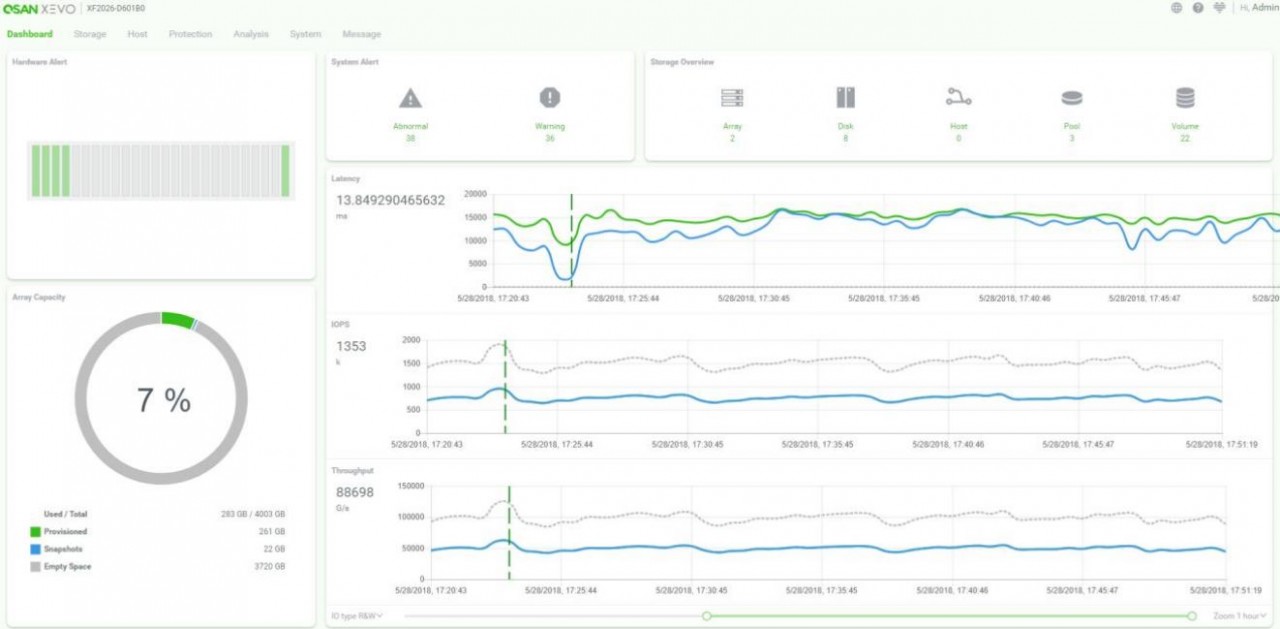Open the Hi, Admin user menu
The image size is (1280, 629).
tap(1258, 8)
